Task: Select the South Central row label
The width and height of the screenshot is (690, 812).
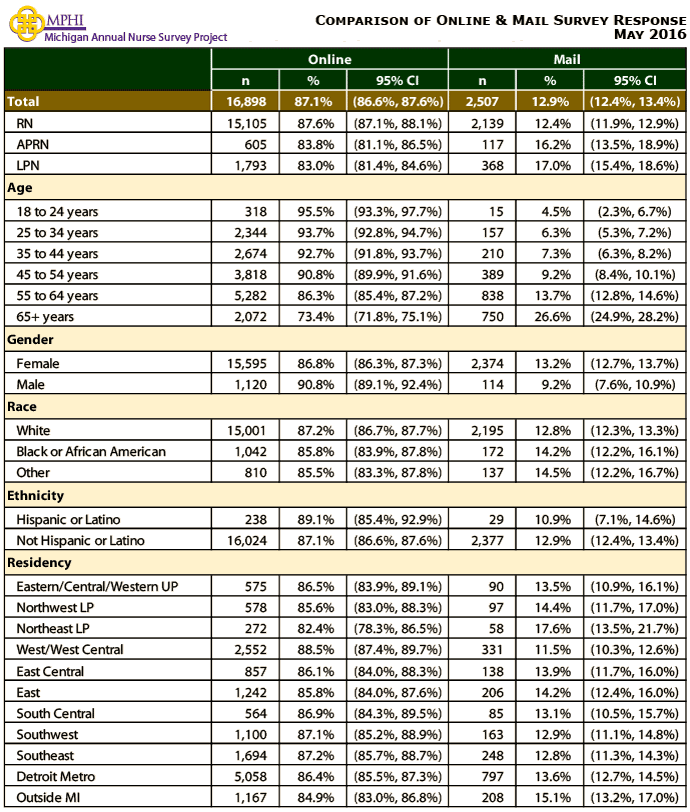Action: click(x=55, y=714)
